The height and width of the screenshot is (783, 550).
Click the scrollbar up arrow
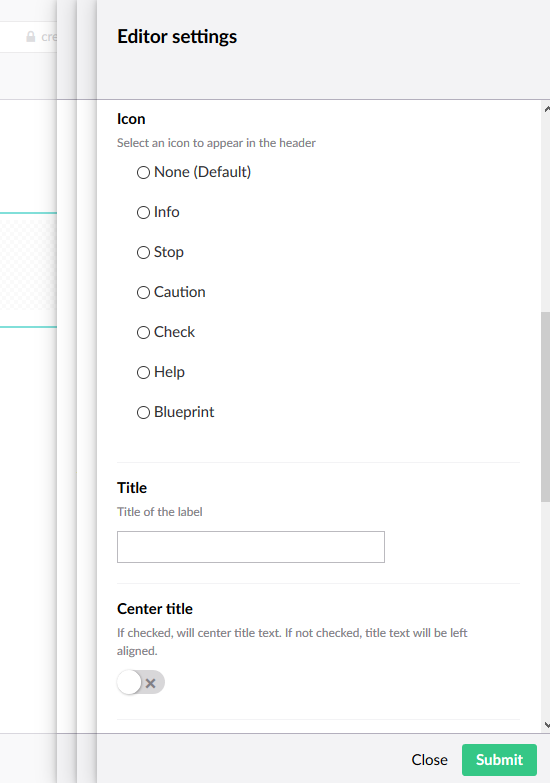[x=547, y=108]
